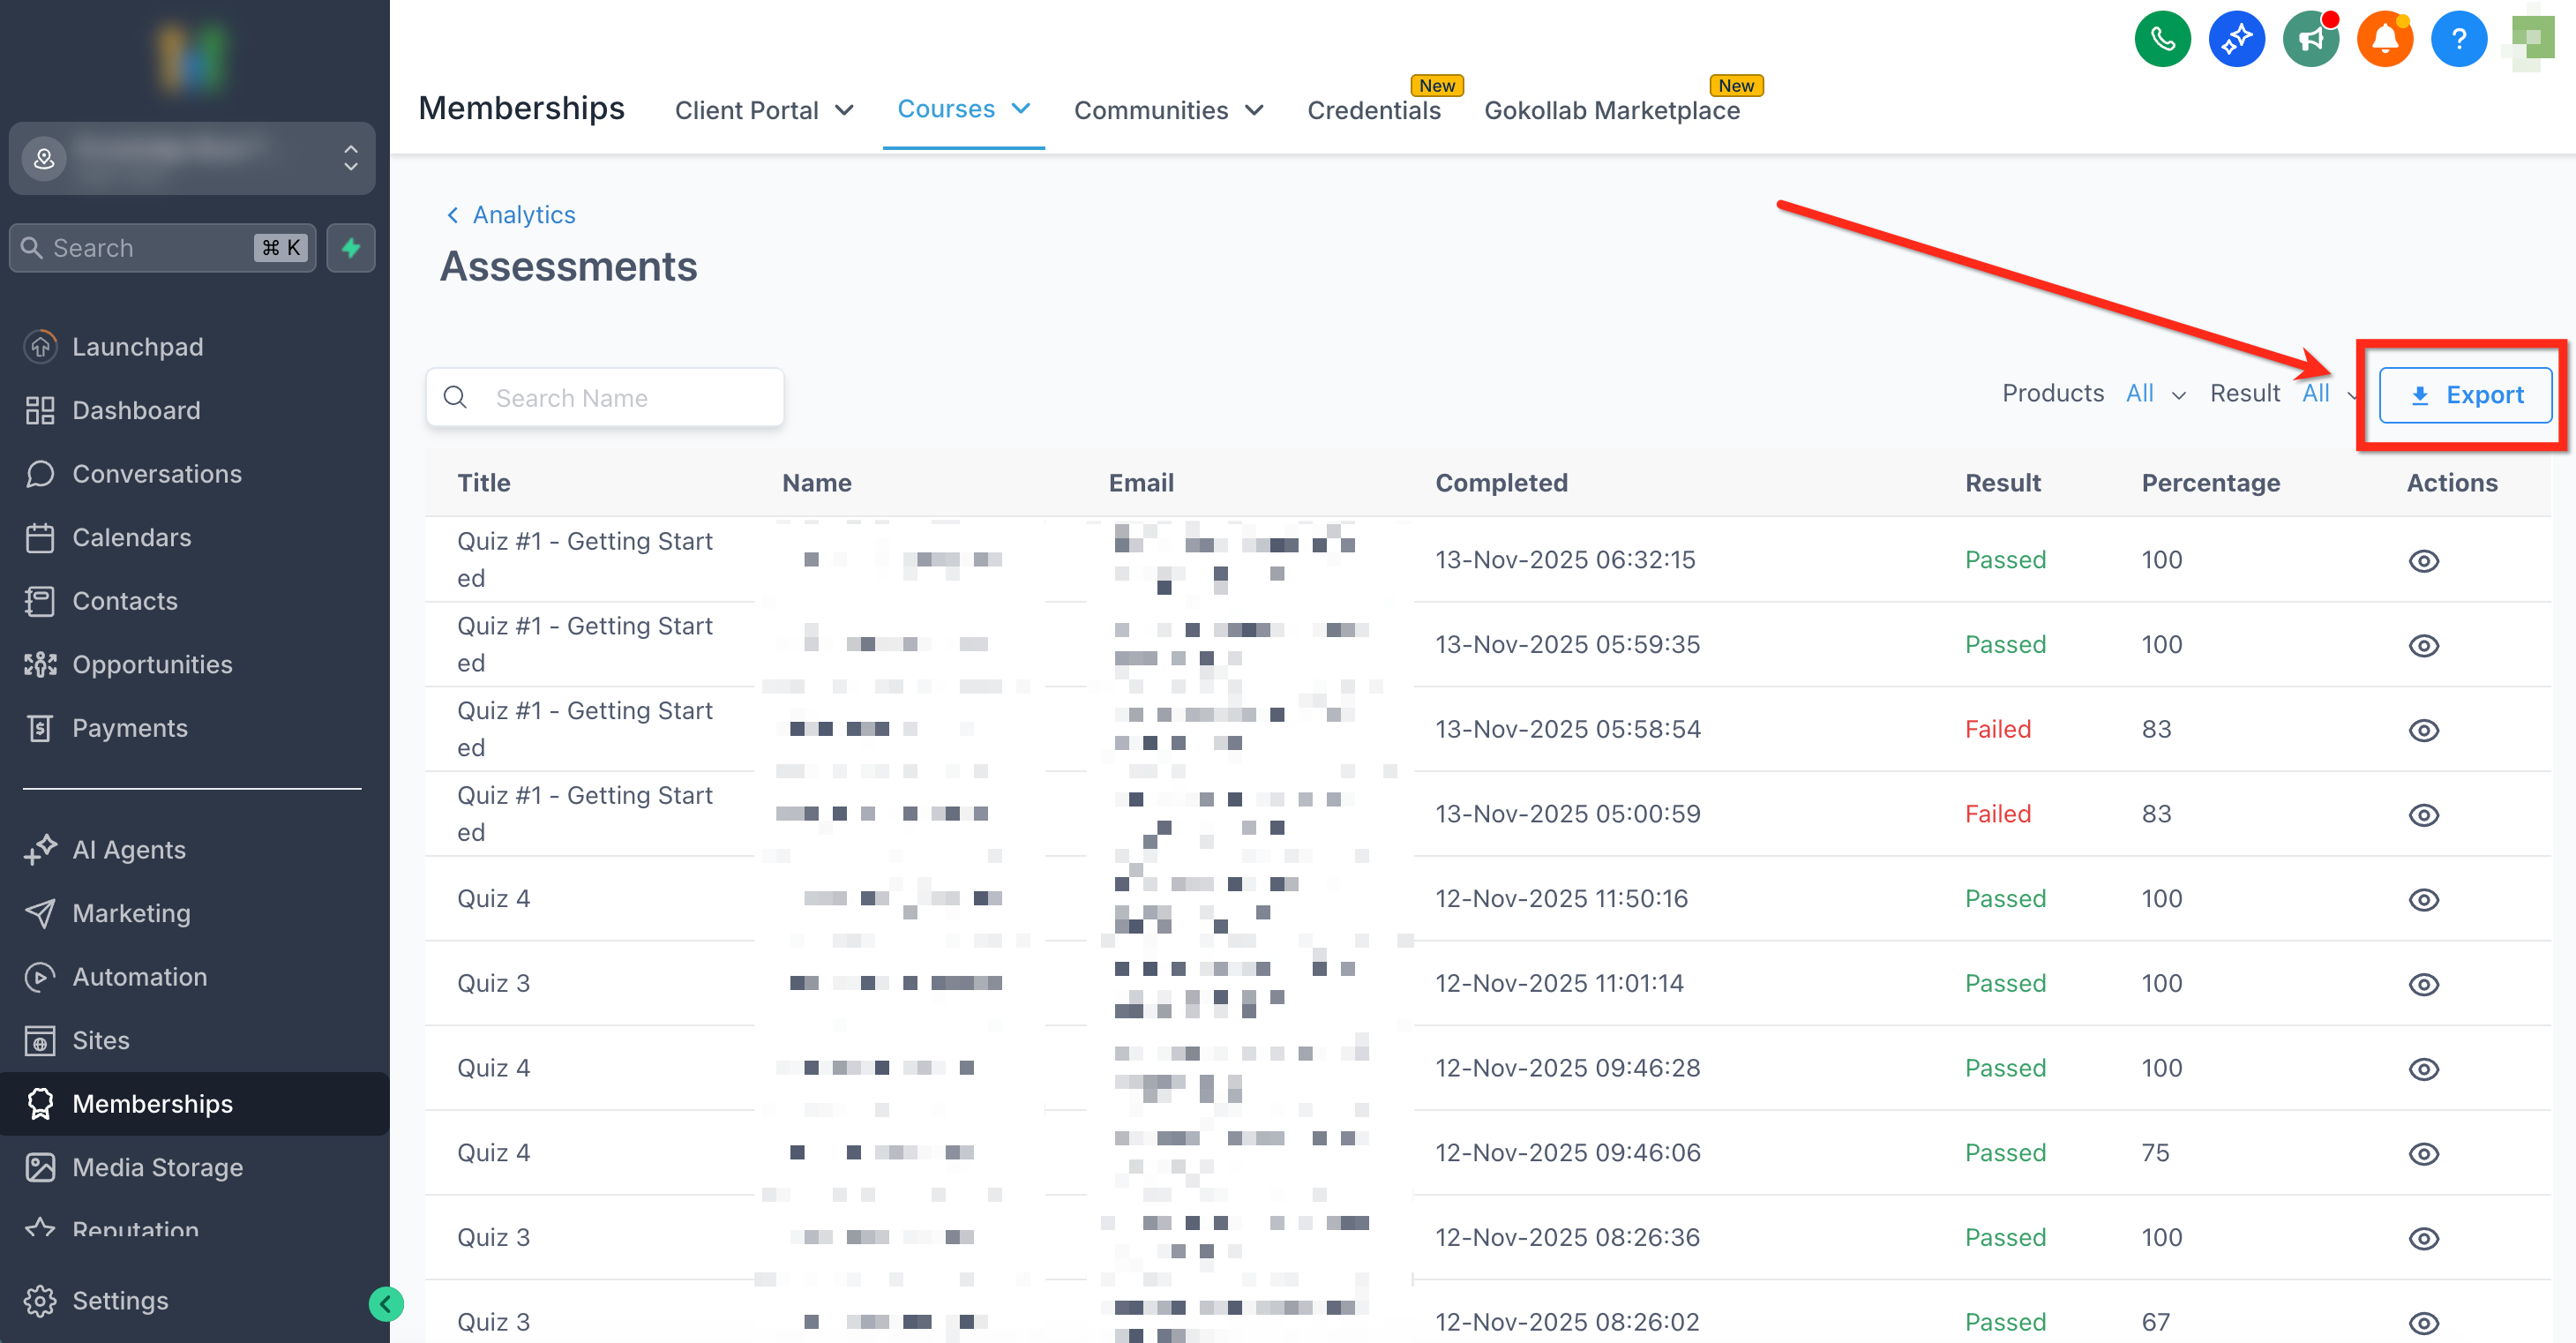Viewport: 2576px width, 1343px height.
Task: Click the green lightning quick actions icon
Action: [x=351, y=247]
